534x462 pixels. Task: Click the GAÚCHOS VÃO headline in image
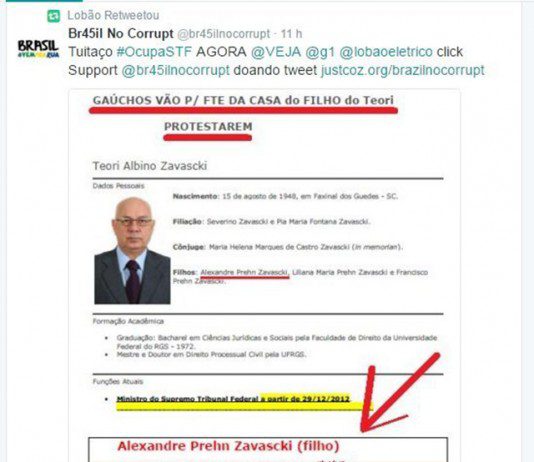[x=243, y=100]
